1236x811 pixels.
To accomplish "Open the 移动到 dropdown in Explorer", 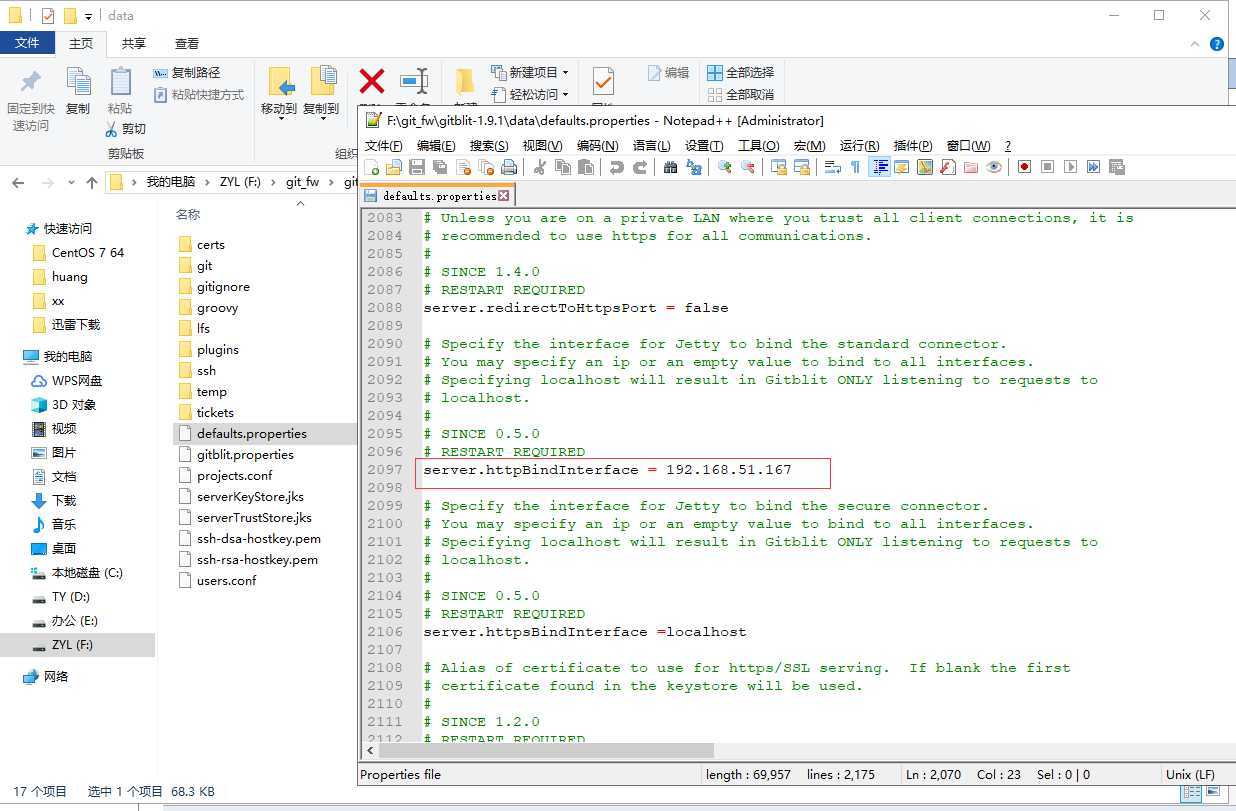I will pos(280,118).
